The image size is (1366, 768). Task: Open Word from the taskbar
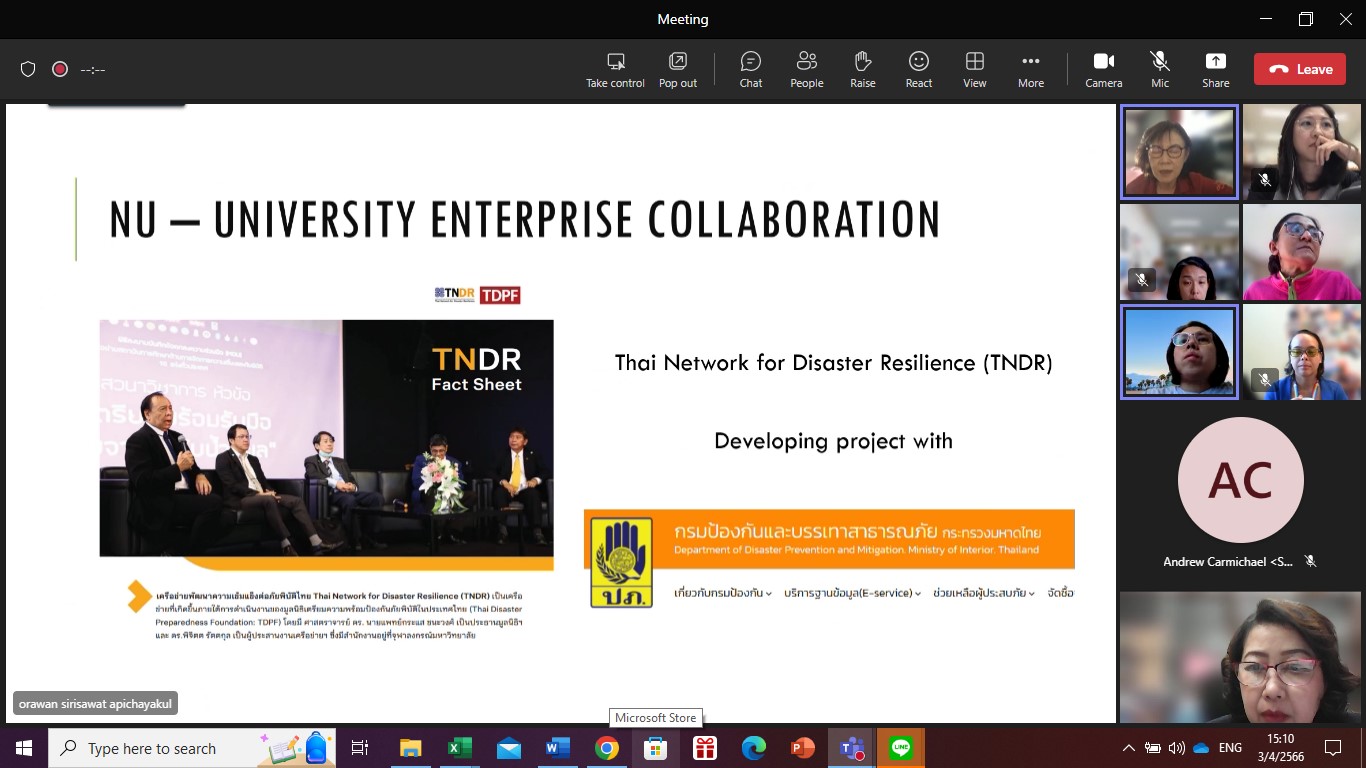[x=557, y=748]
